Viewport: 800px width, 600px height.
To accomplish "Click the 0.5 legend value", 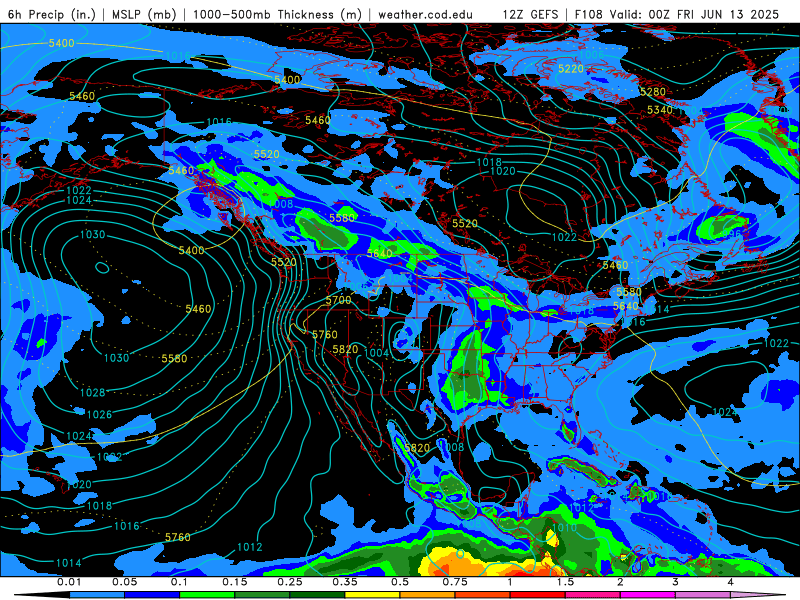I will click(400, 582).
